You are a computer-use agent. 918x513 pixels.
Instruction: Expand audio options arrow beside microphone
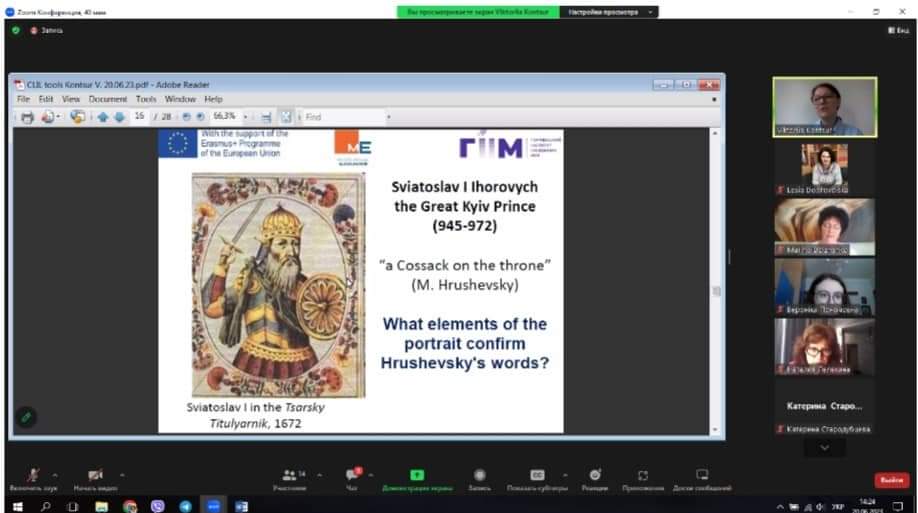point(55,475)
